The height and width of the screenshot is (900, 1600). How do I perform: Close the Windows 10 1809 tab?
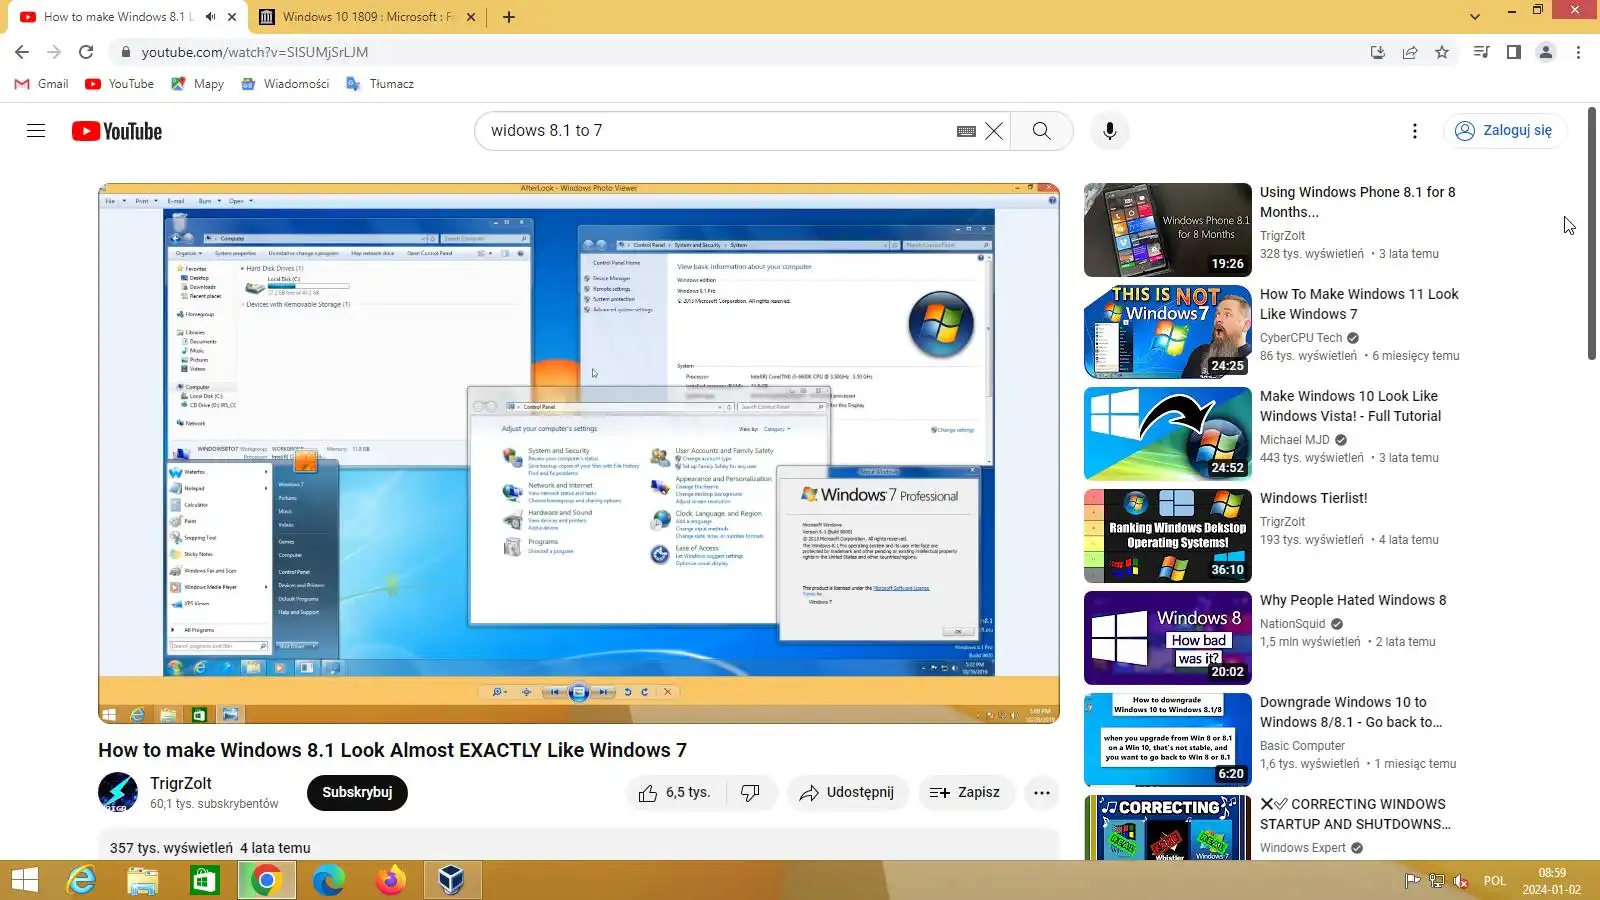[x=472, y=17]
